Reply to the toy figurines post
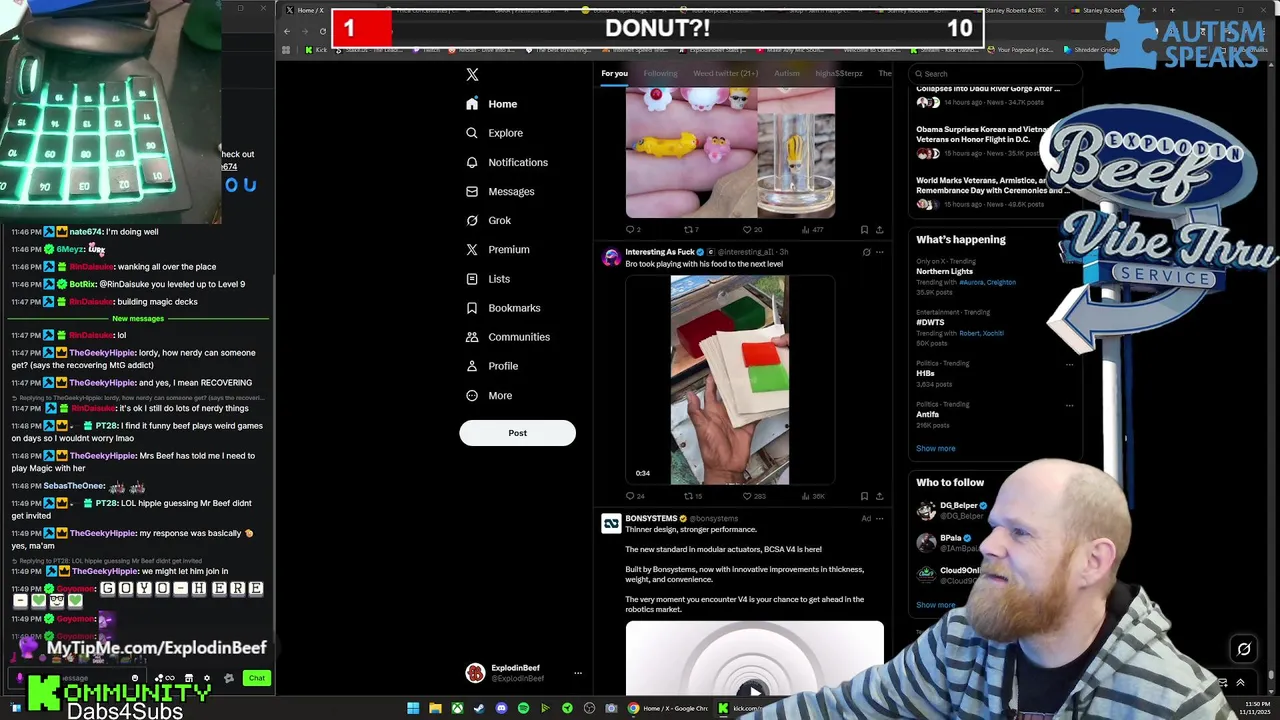The height and width of the screenshot is (720, 1280). (632, 229)
